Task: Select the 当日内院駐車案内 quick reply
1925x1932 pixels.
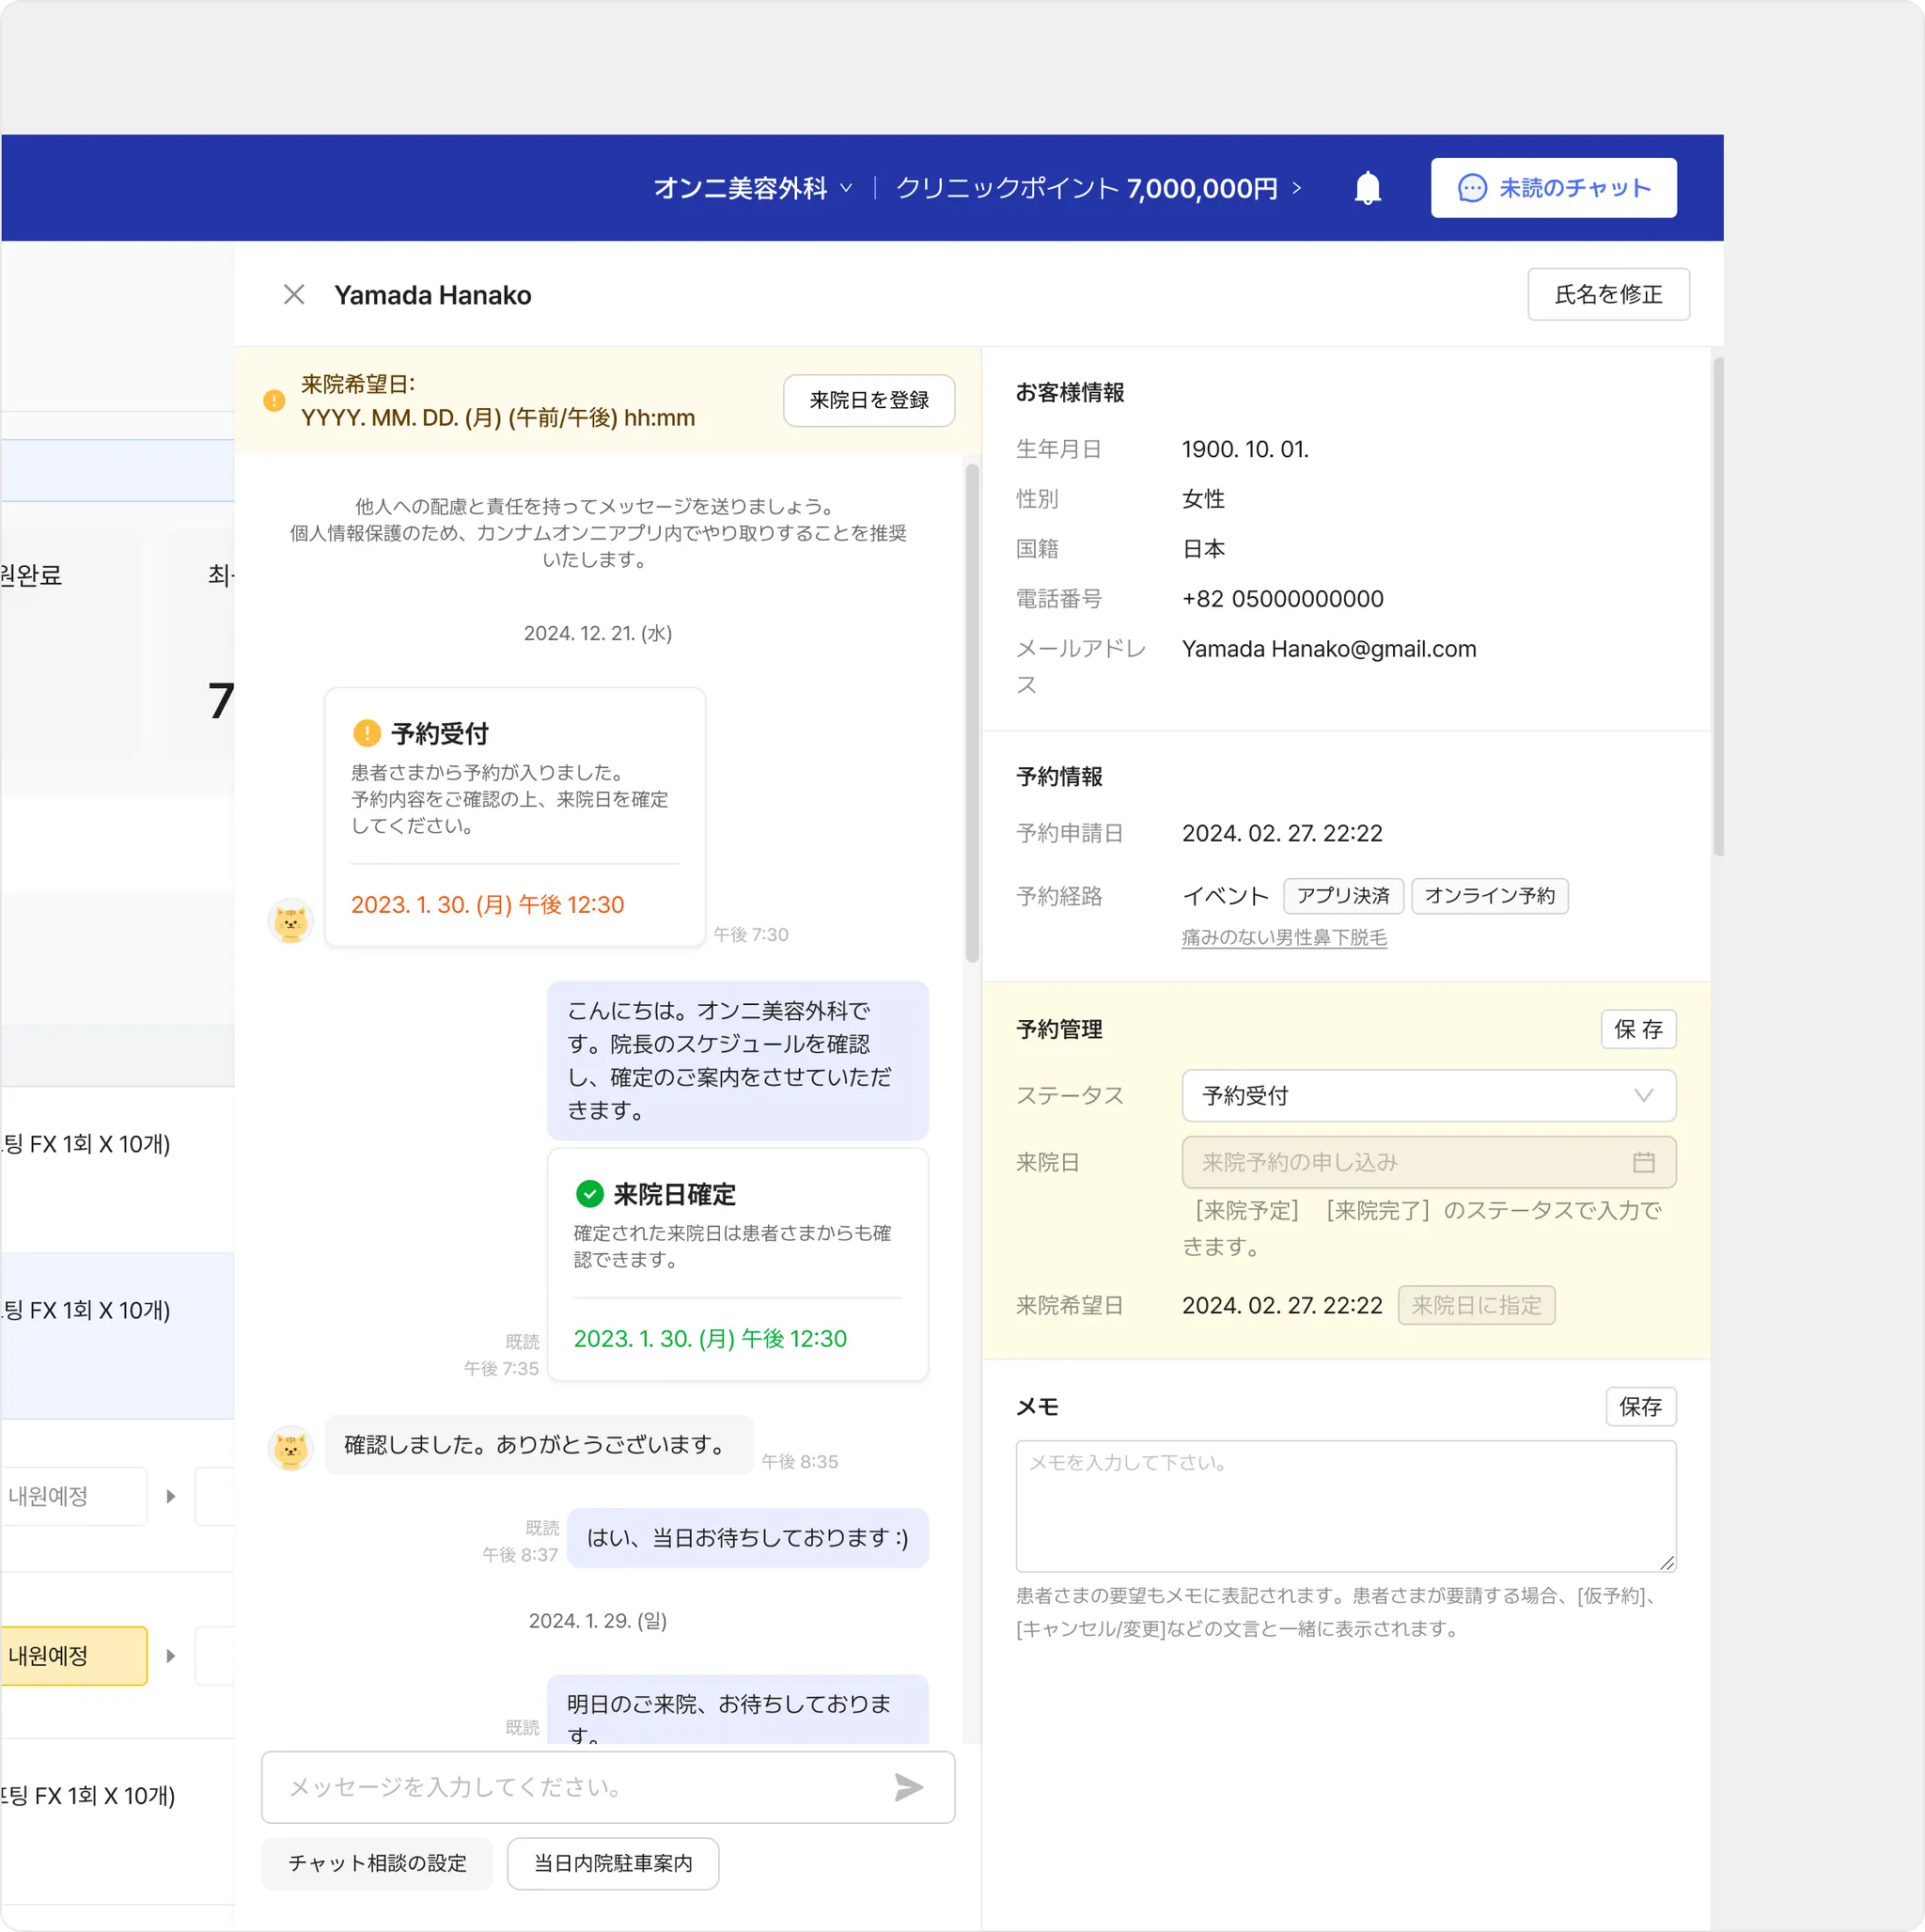Action: [x=612, y=1863]
